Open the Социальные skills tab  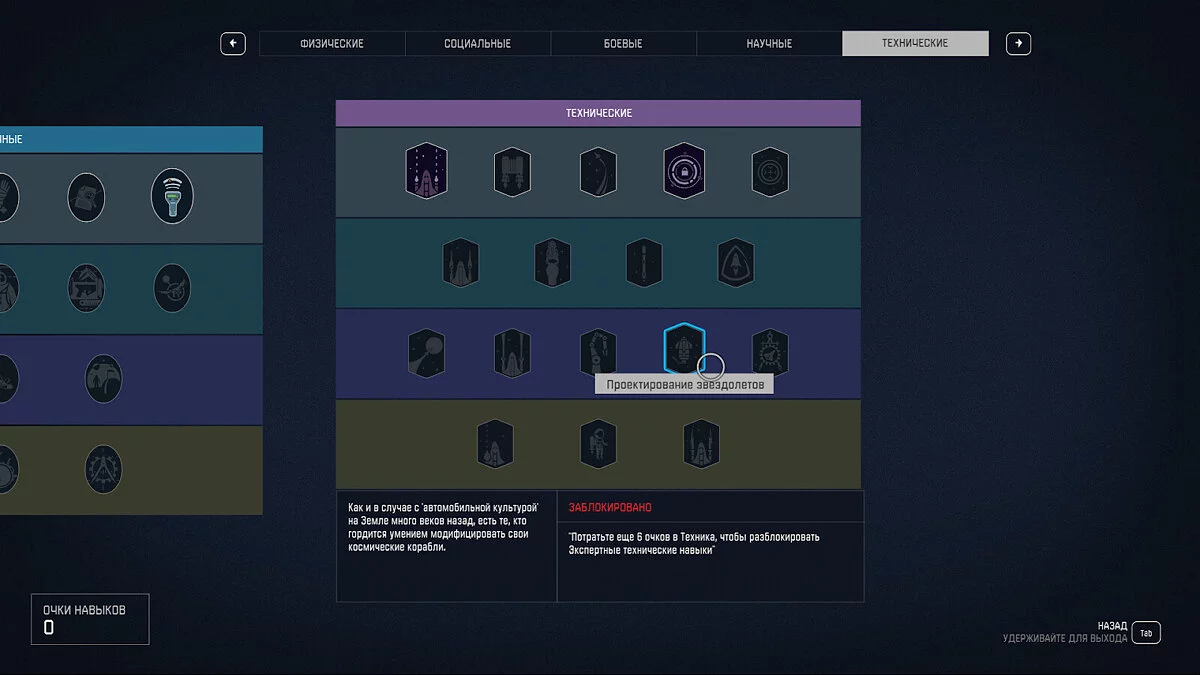(477, 44)
